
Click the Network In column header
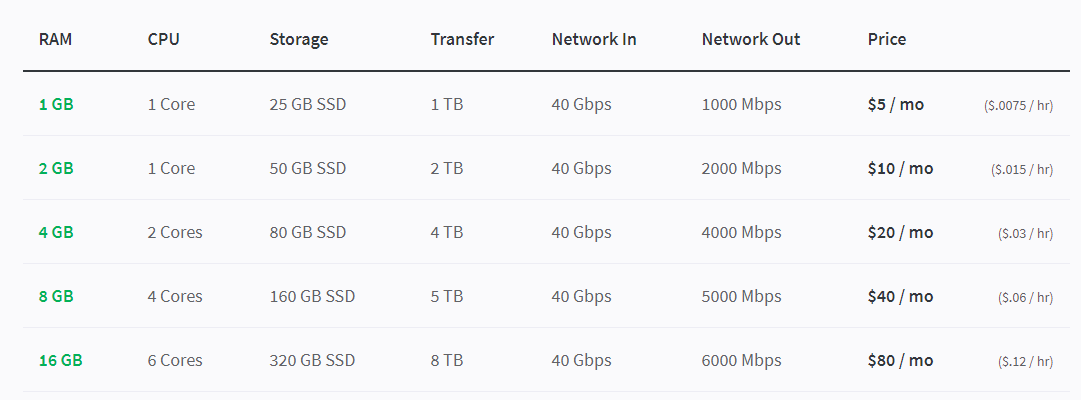pyautogui.click(x=594, y=39)
